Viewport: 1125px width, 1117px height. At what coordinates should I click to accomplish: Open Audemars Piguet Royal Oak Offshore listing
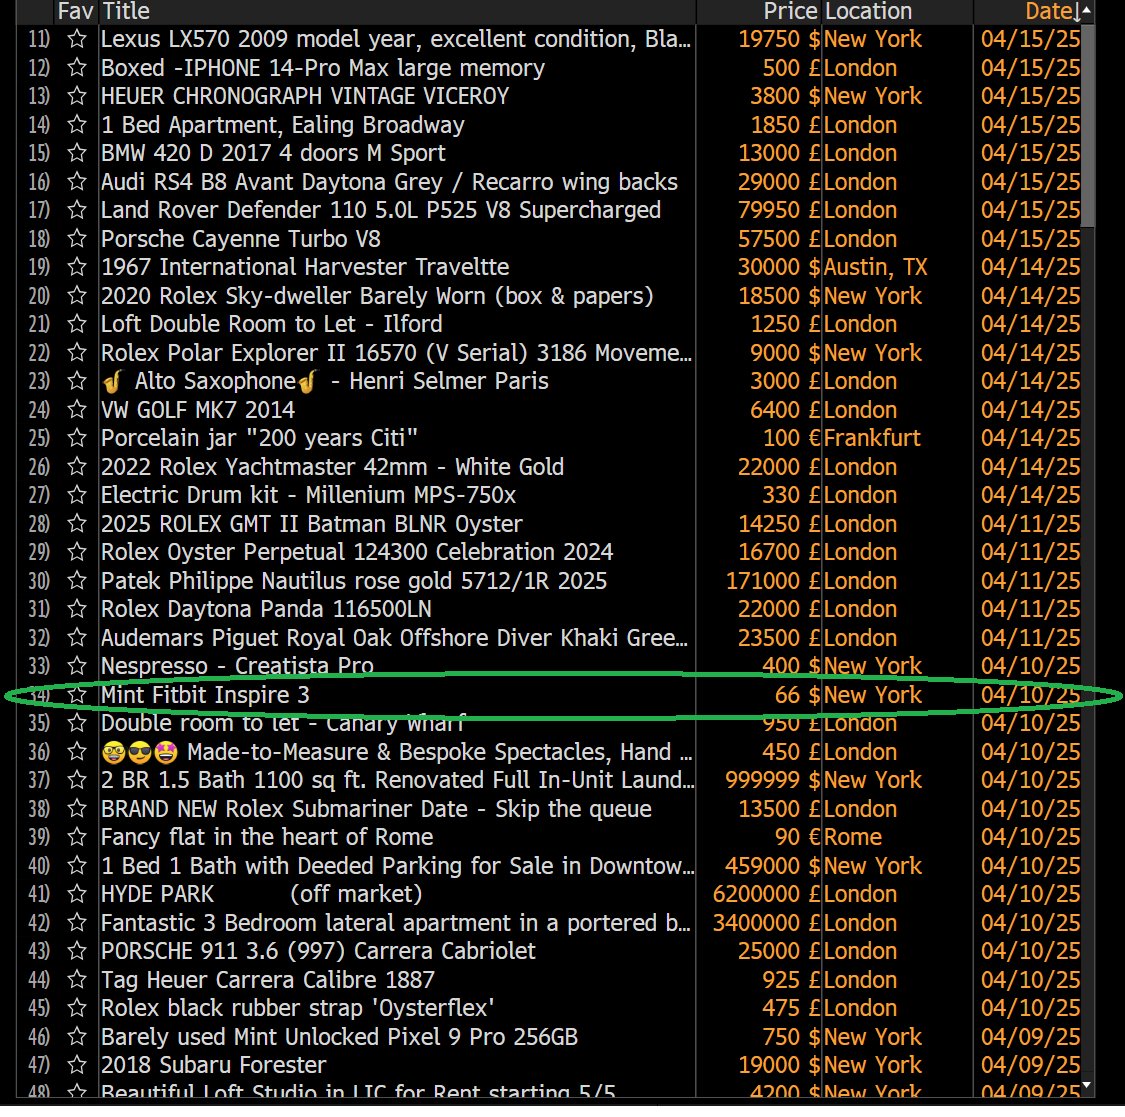(394, 638)
